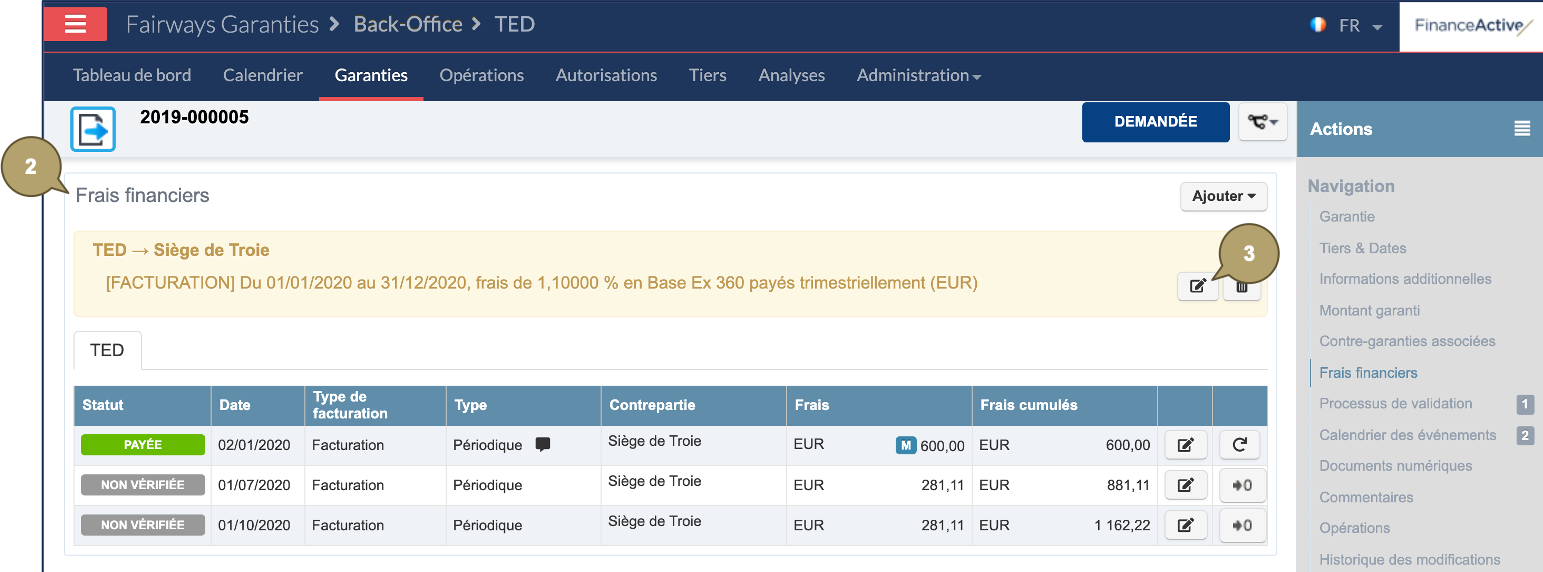1543x572 pixels.
Task: Click badge 1 next to Processus de validation
Action: [x=1525, y=404]
